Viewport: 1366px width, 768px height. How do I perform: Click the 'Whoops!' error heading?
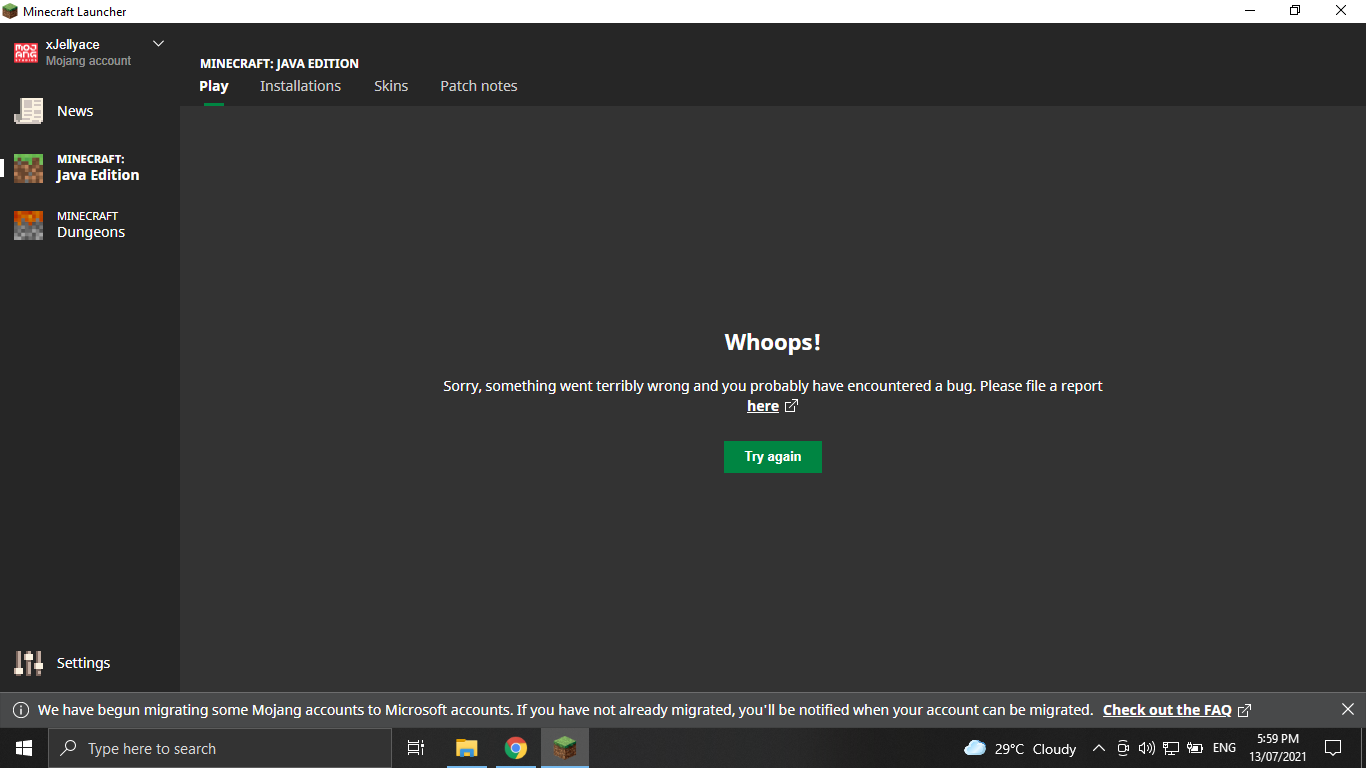[x=773, y=342]
